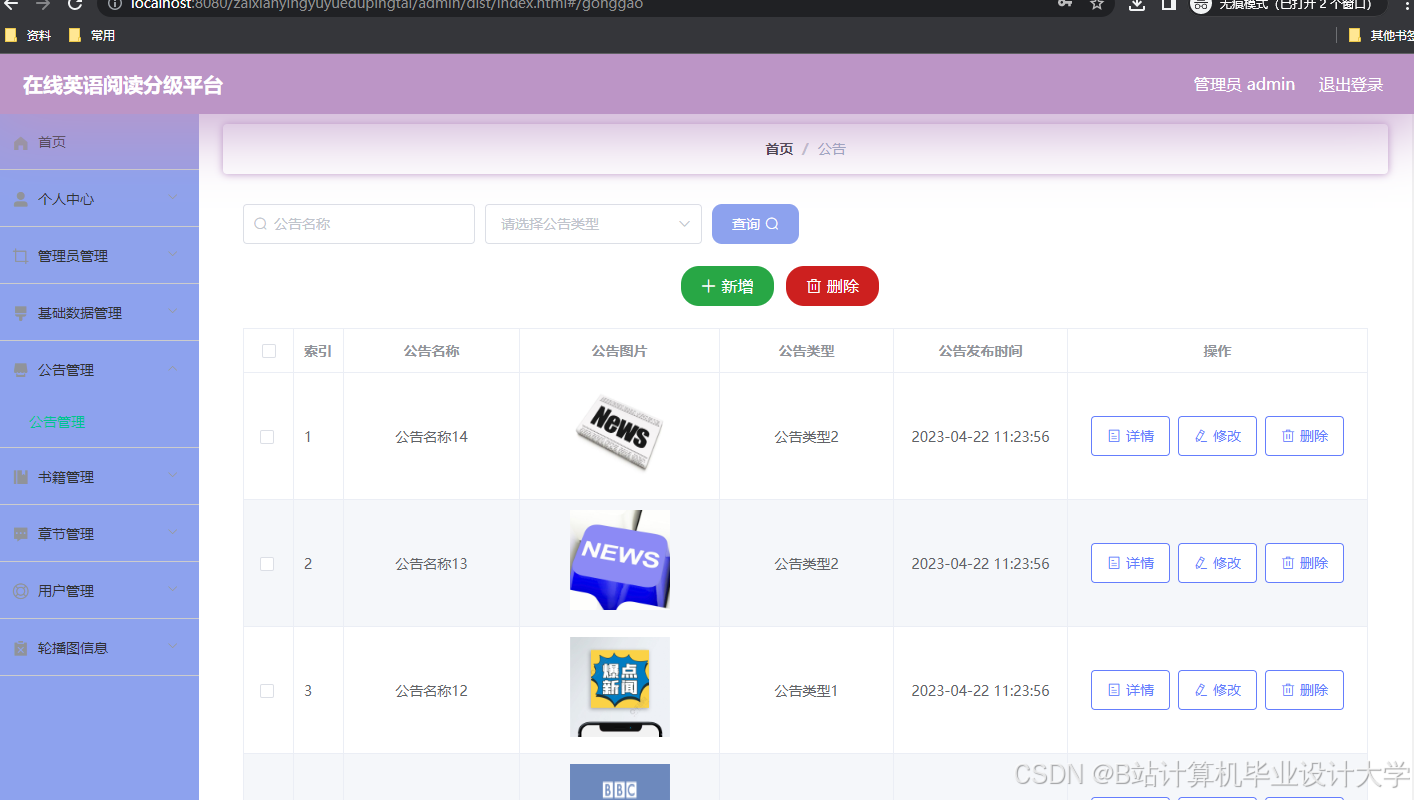The image size is (1414, 800).
Task: Click 管理员 admin user label
Action: [x=1244, y=84]
